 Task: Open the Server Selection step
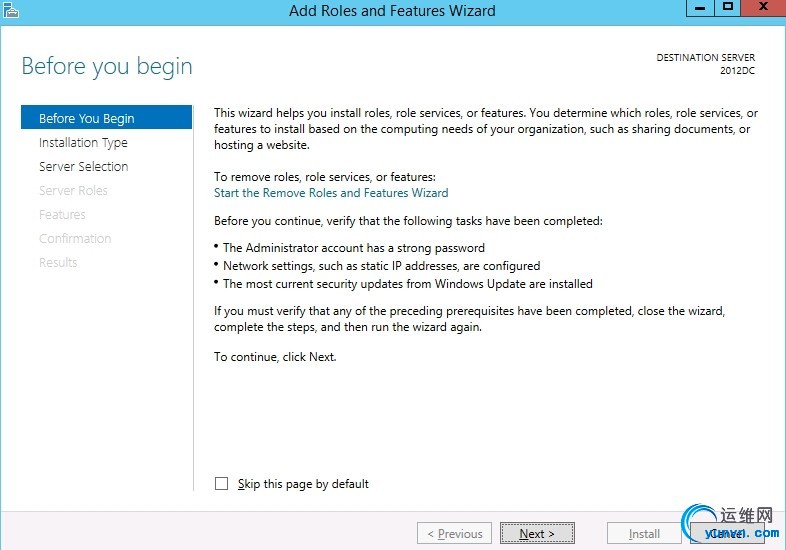(83, 166)
